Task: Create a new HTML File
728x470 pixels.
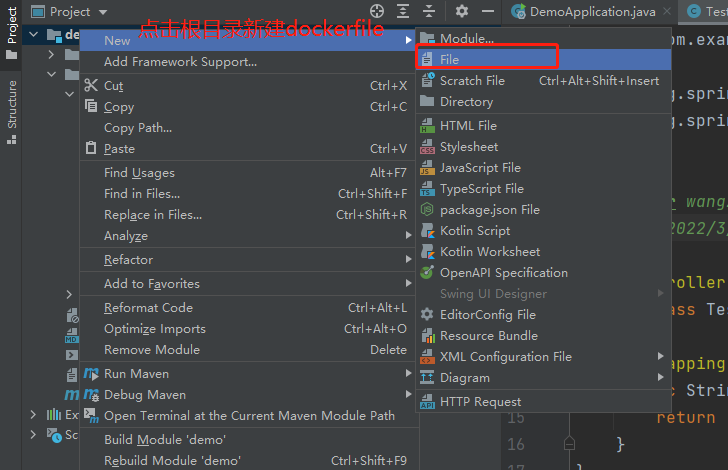Action: 543,126
